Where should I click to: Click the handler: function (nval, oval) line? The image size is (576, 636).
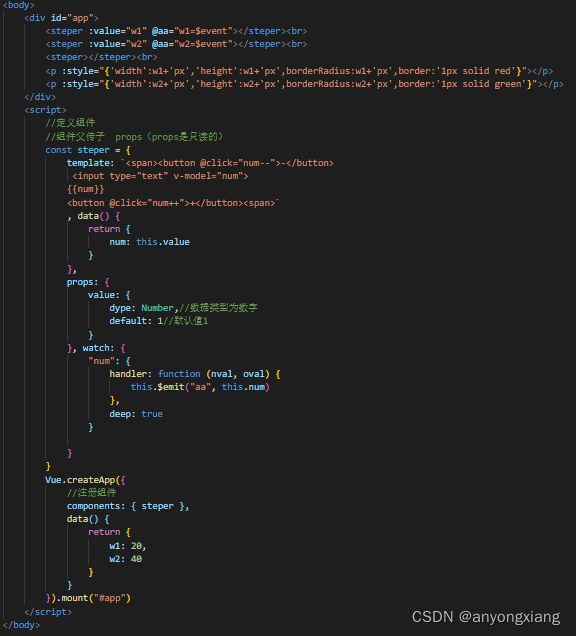(x=195, y=374)
